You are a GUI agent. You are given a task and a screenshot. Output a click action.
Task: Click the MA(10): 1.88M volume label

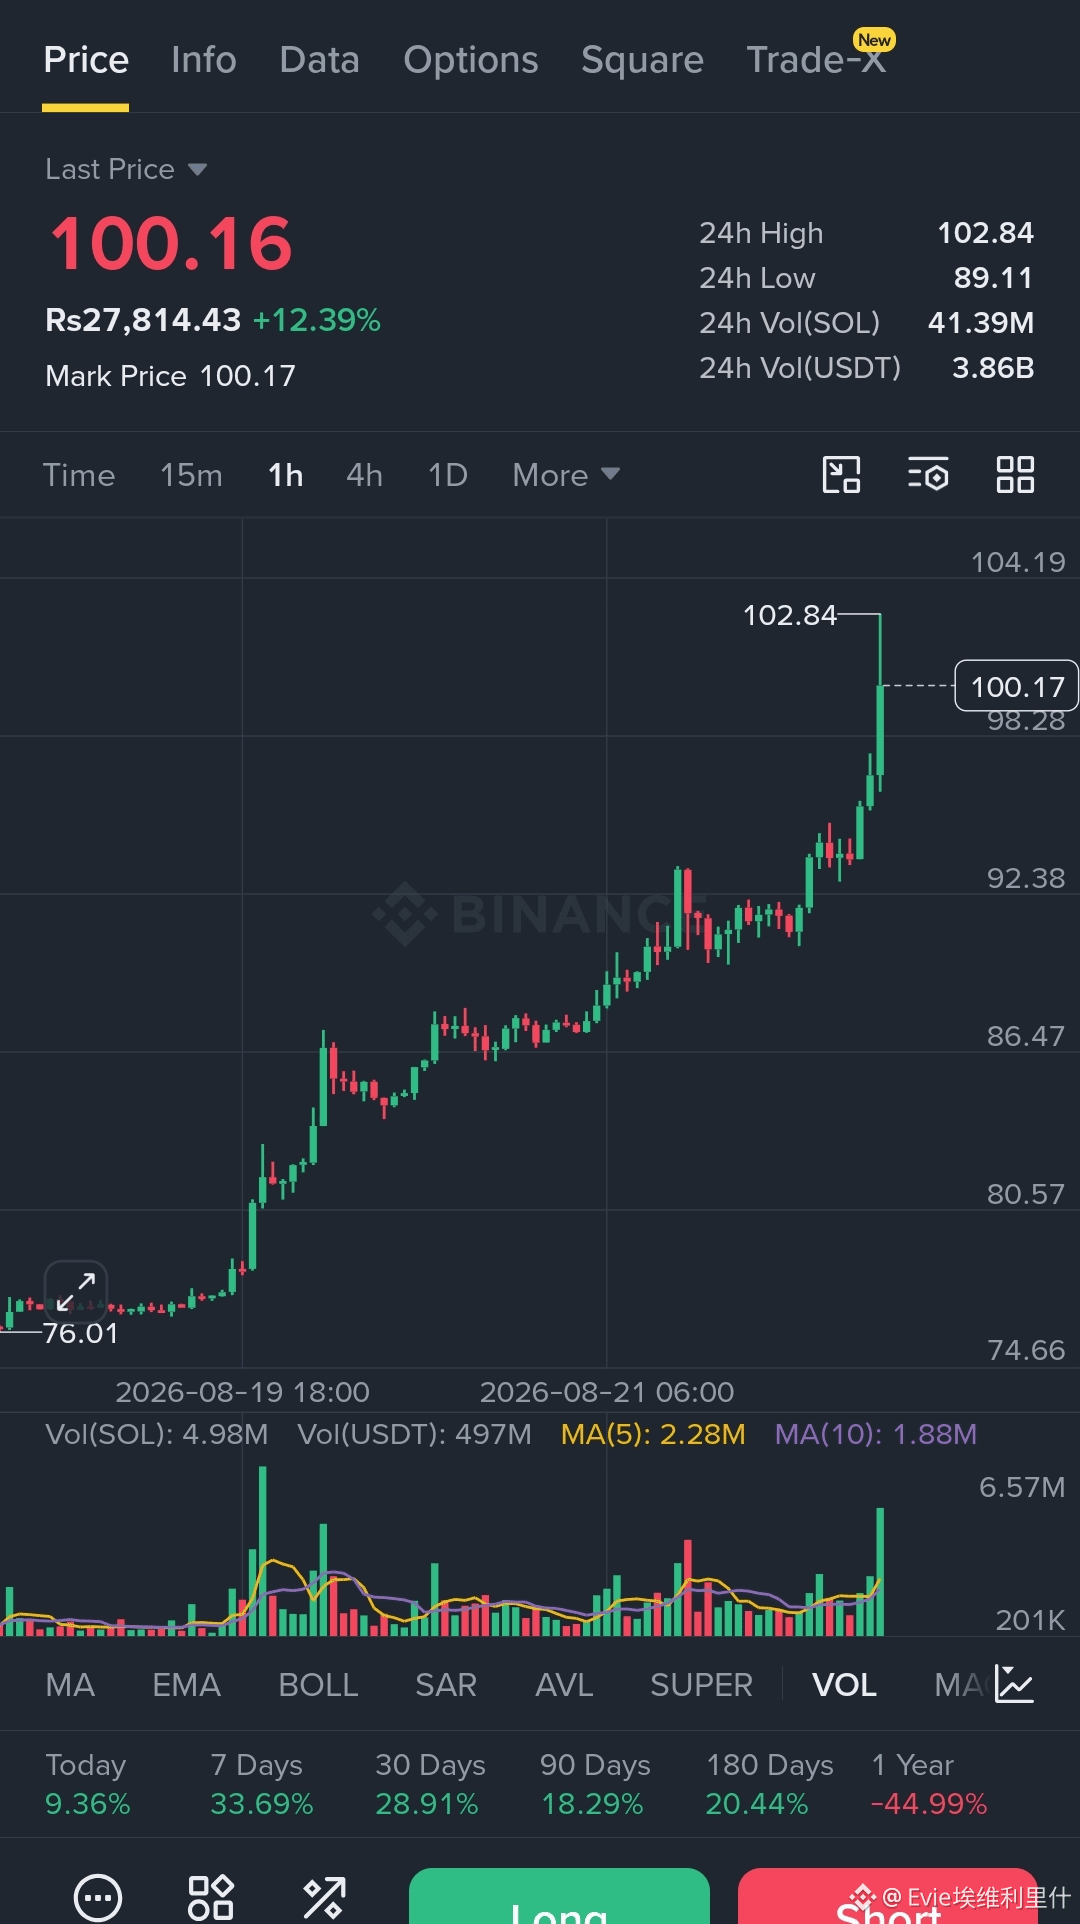coord(876,1434)
